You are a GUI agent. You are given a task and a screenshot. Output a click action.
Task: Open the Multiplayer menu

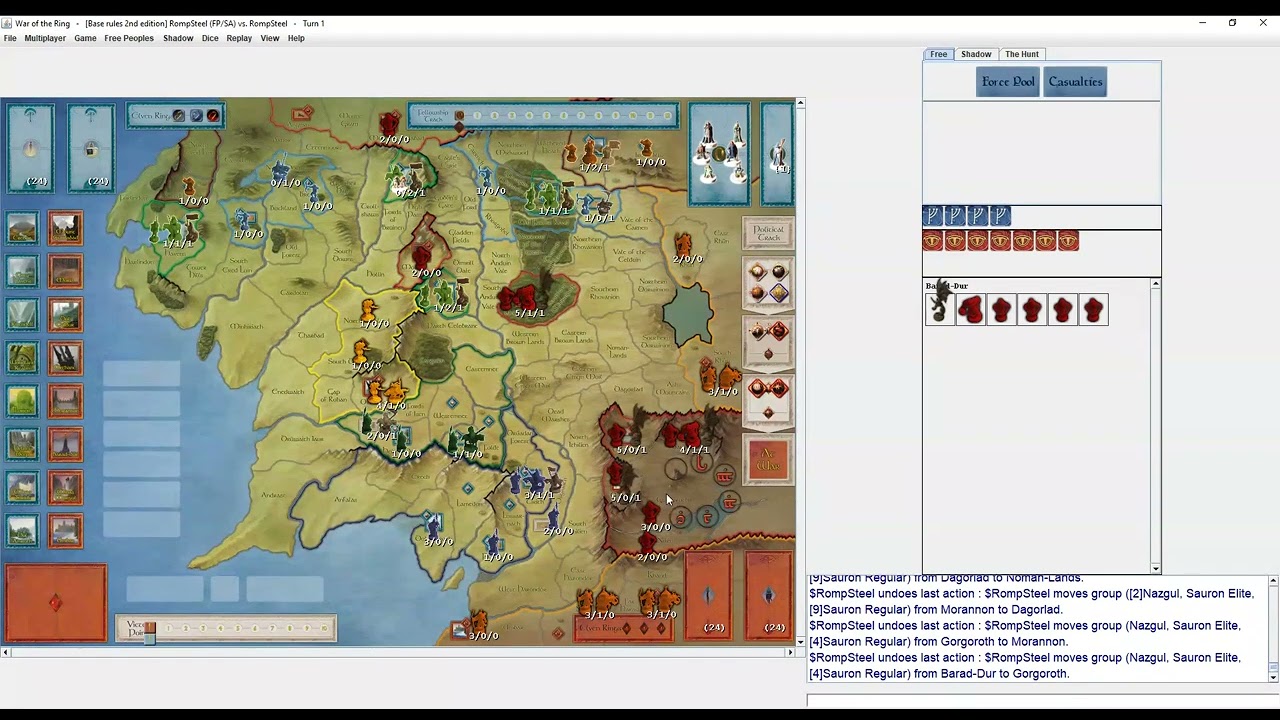click(45, 38)
